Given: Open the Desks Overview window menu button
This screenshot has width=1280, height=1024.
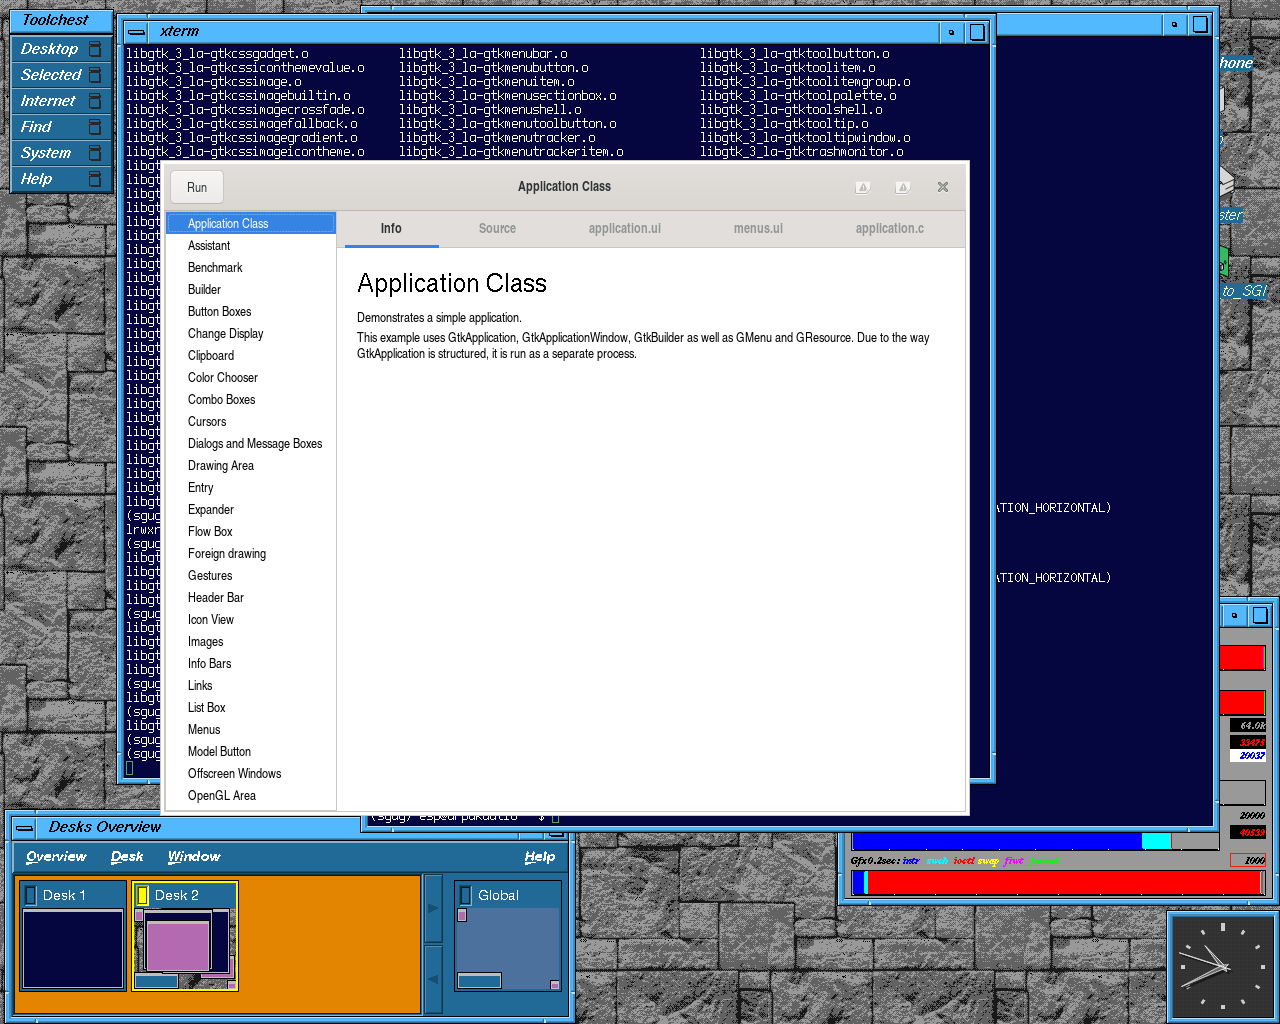Looking at the screenshot, I should 25,827.
